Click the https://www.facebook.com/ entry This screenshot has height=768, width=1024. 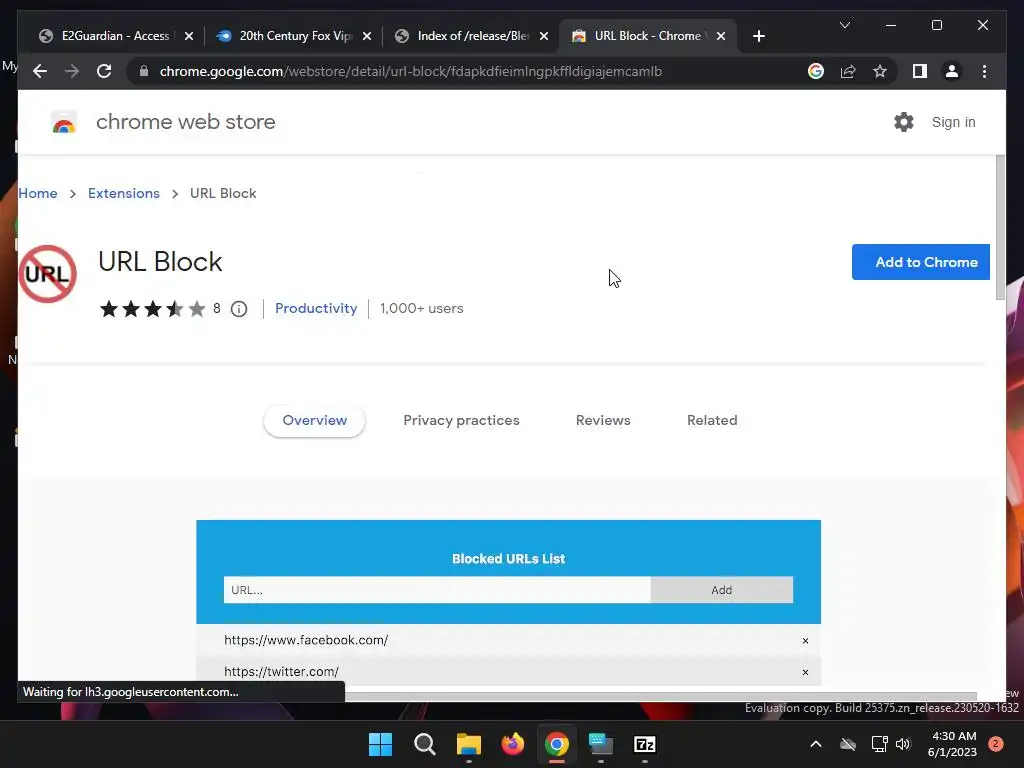tap(306, 640)
